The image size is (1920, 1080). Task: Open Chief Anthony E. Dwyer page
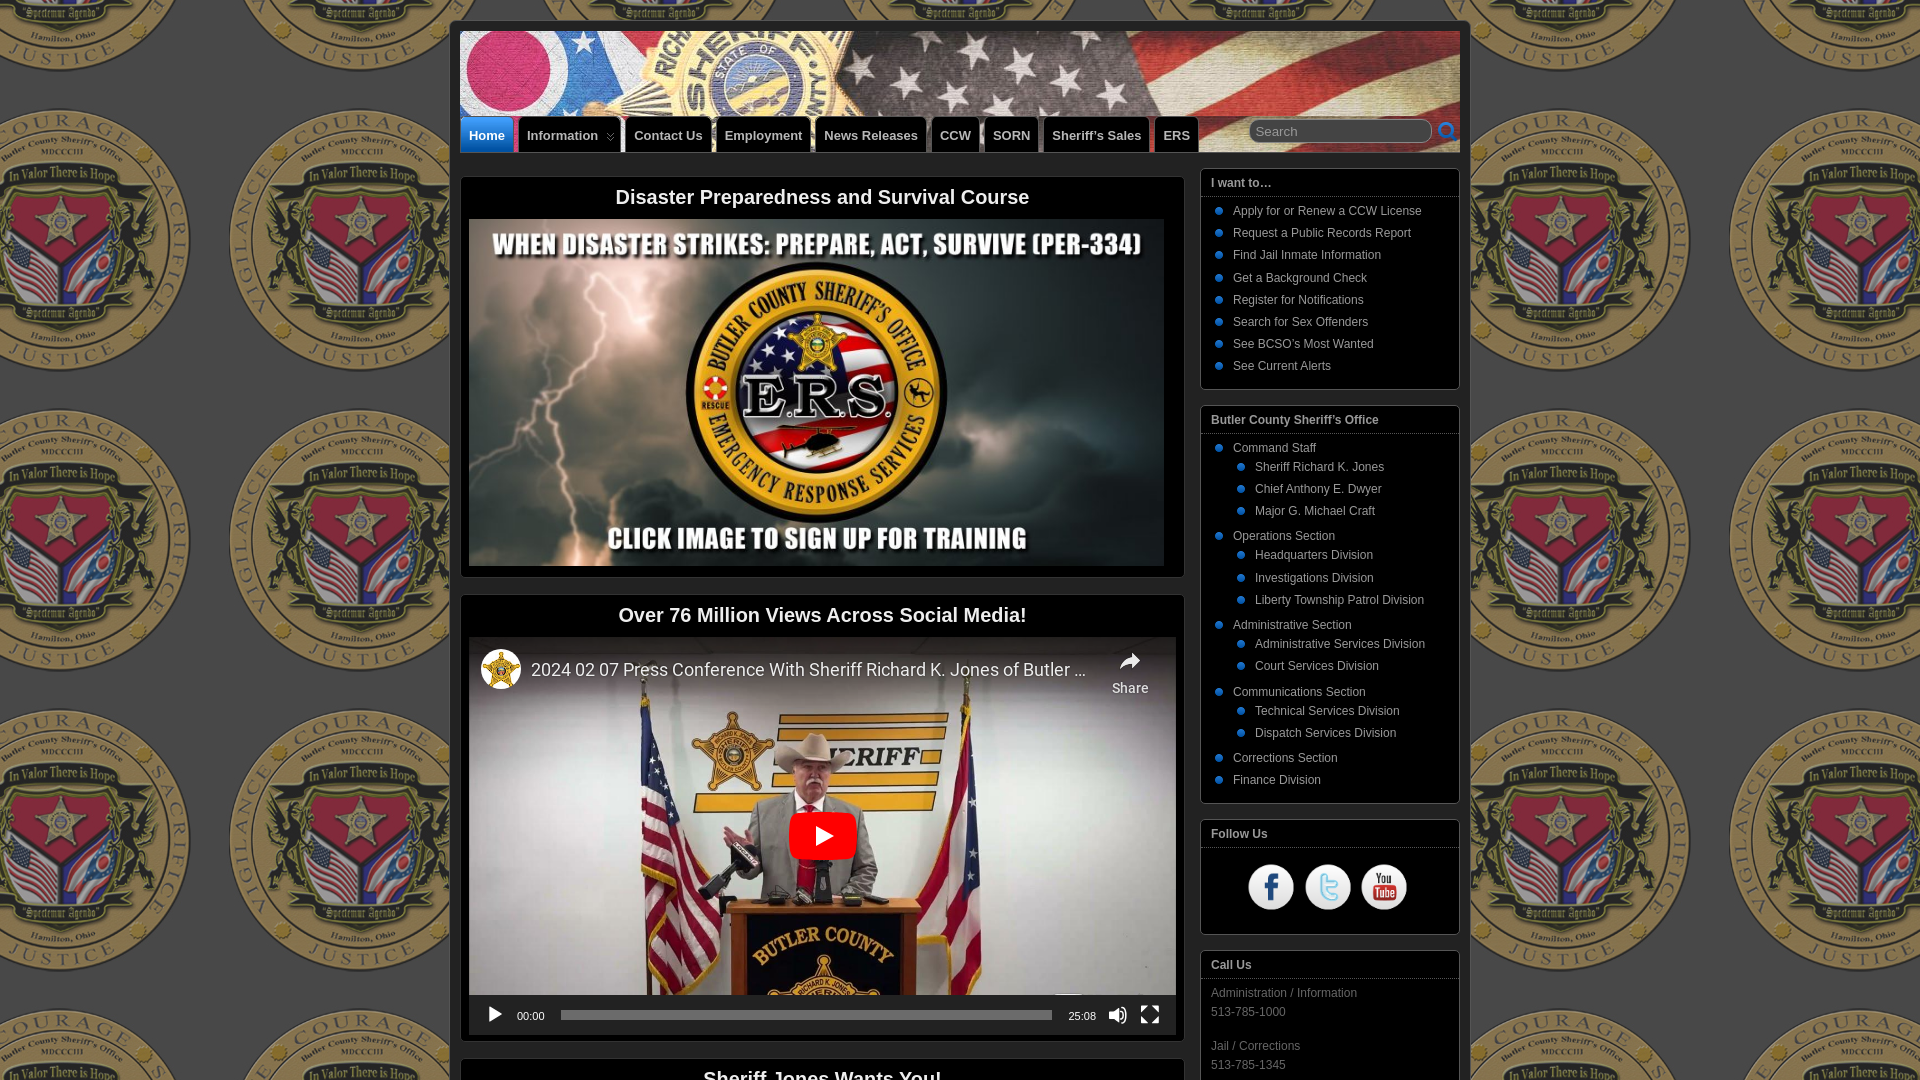(x=1318, y=489)
